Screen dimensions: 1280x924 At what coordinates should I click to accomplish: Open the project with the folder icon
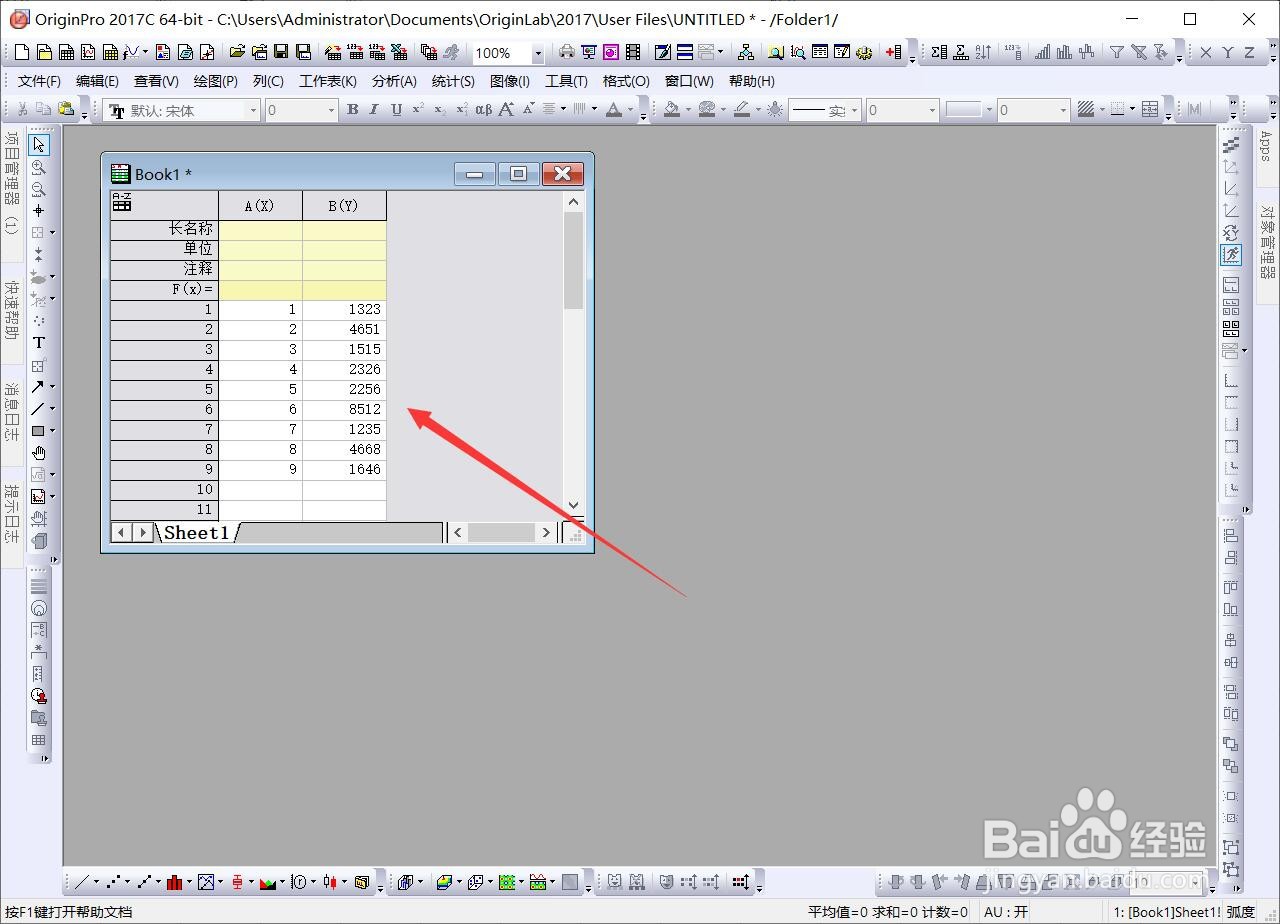(x=237, y=52)
